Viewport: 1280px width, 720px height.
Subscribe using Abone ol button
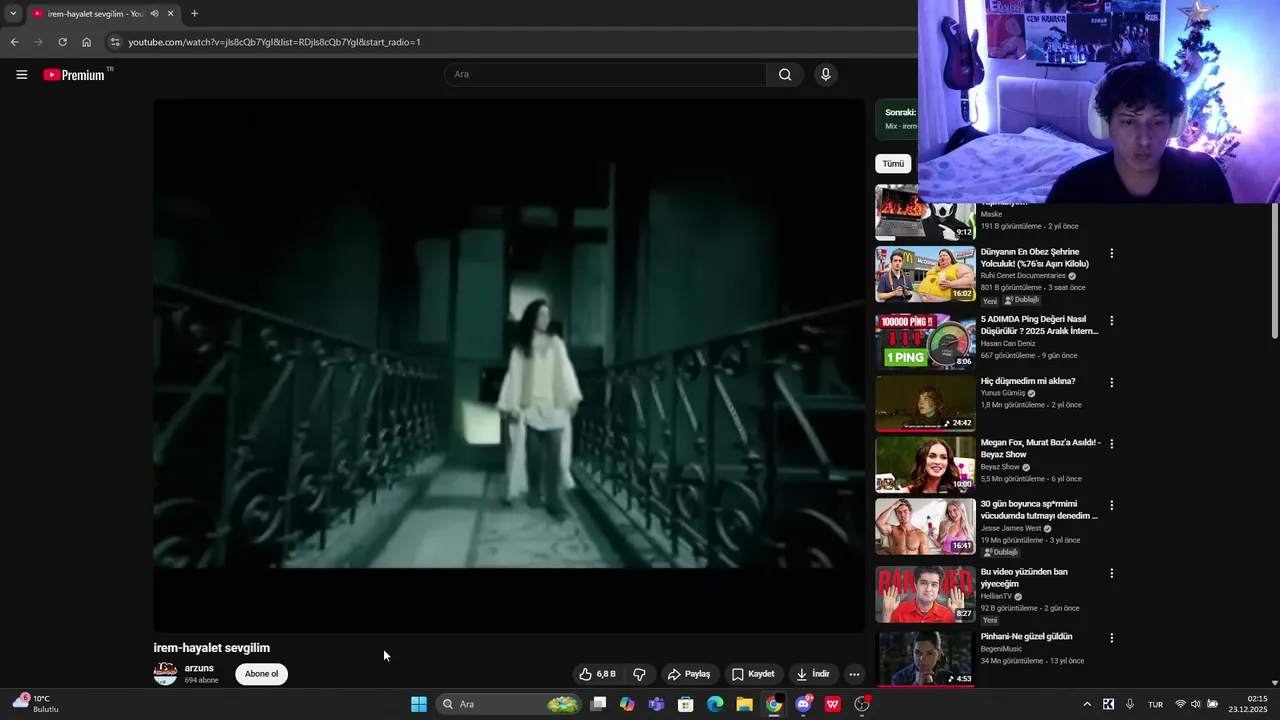click(262, 674)
